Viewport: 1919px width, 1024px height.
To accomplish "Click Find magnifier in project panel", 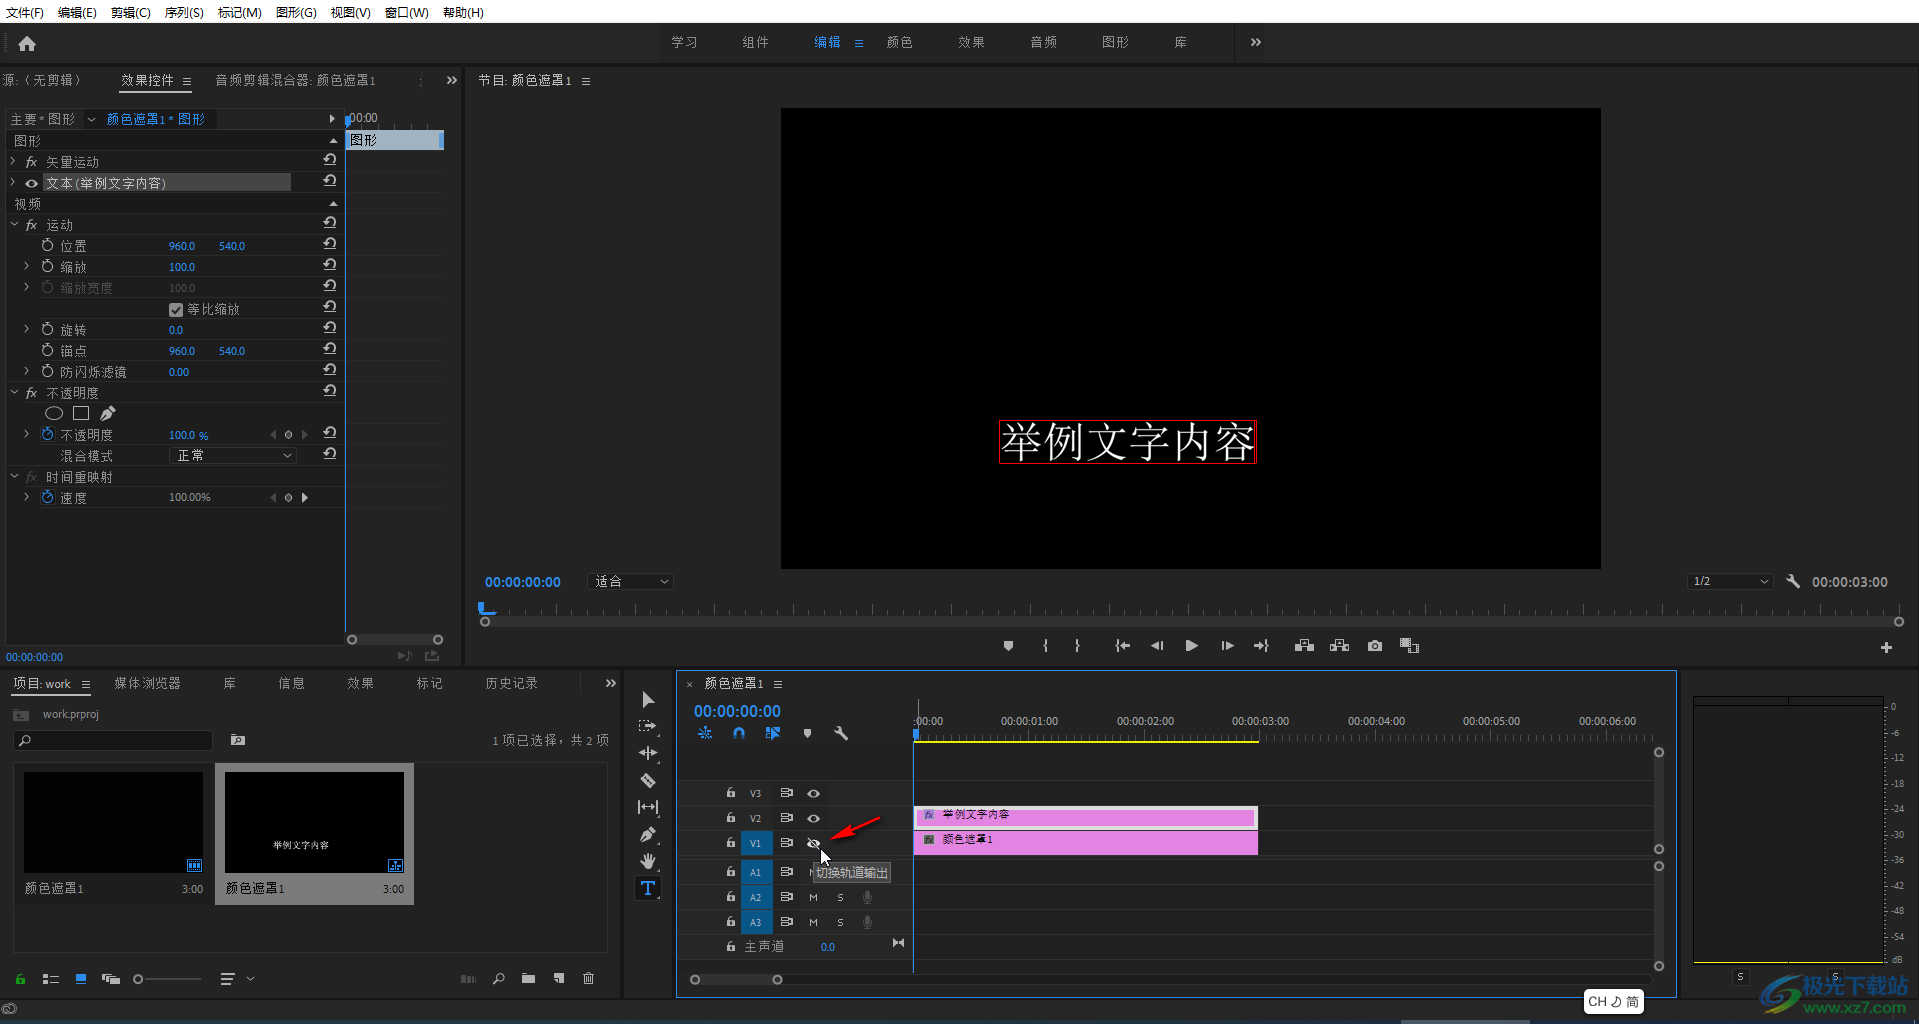I will (498, 978).
